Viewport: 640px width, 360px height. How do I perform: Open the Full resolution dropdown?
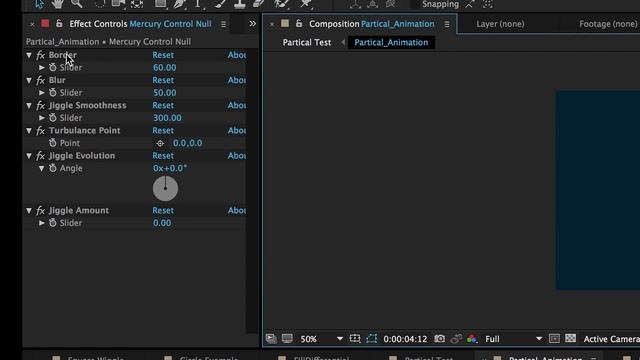coord(513,339)
